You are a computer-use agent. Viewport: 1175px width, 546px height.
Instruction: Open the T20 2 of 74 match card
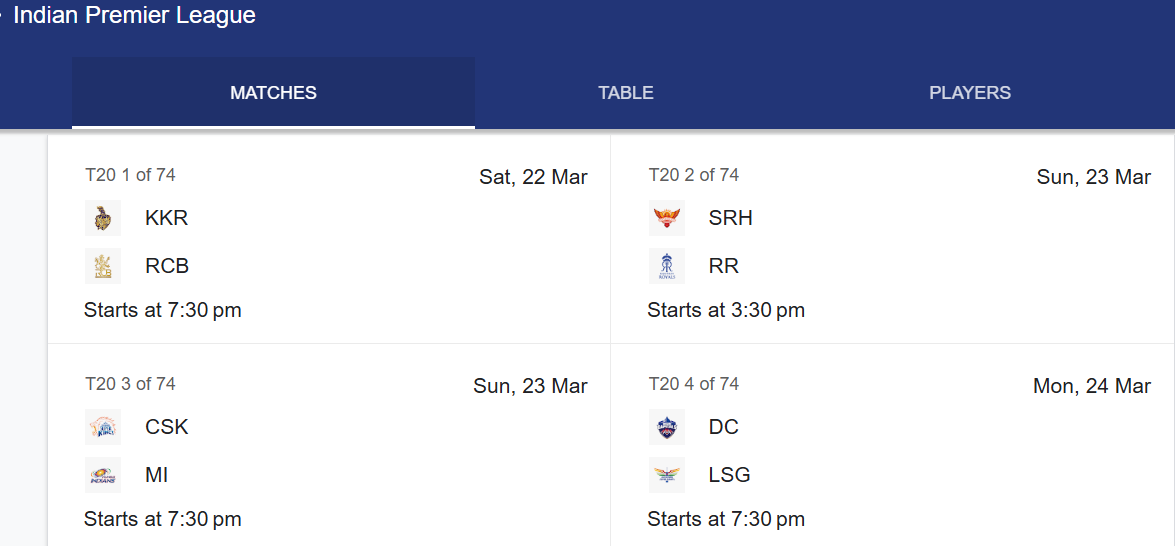pos(892,239)
